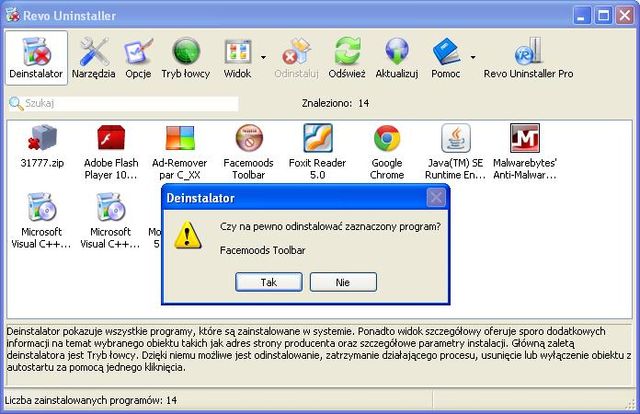Select second Microsoft Visual C++ entry
The height and width of the screenshot is (414, 640).
pos(111,220)
